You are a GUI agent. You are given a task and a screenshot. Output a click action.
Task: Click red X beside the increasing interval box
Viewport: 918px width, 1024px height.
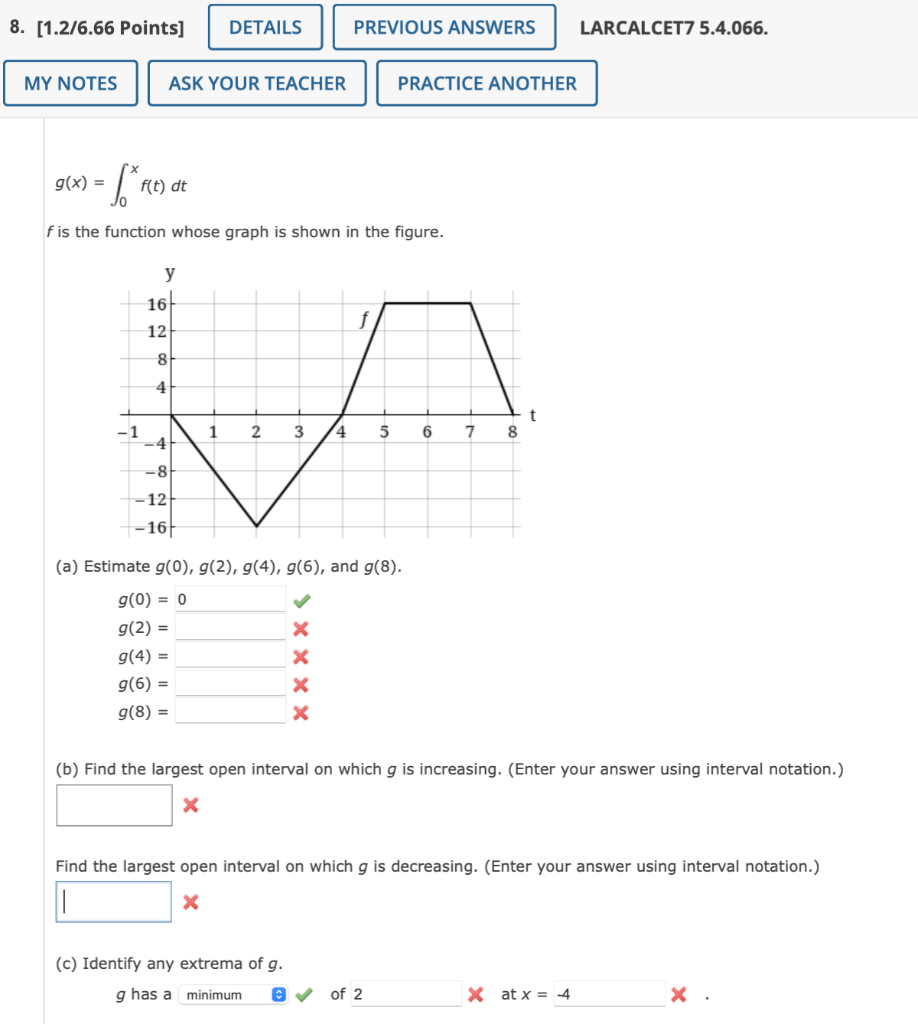click(x=190, y=804)
